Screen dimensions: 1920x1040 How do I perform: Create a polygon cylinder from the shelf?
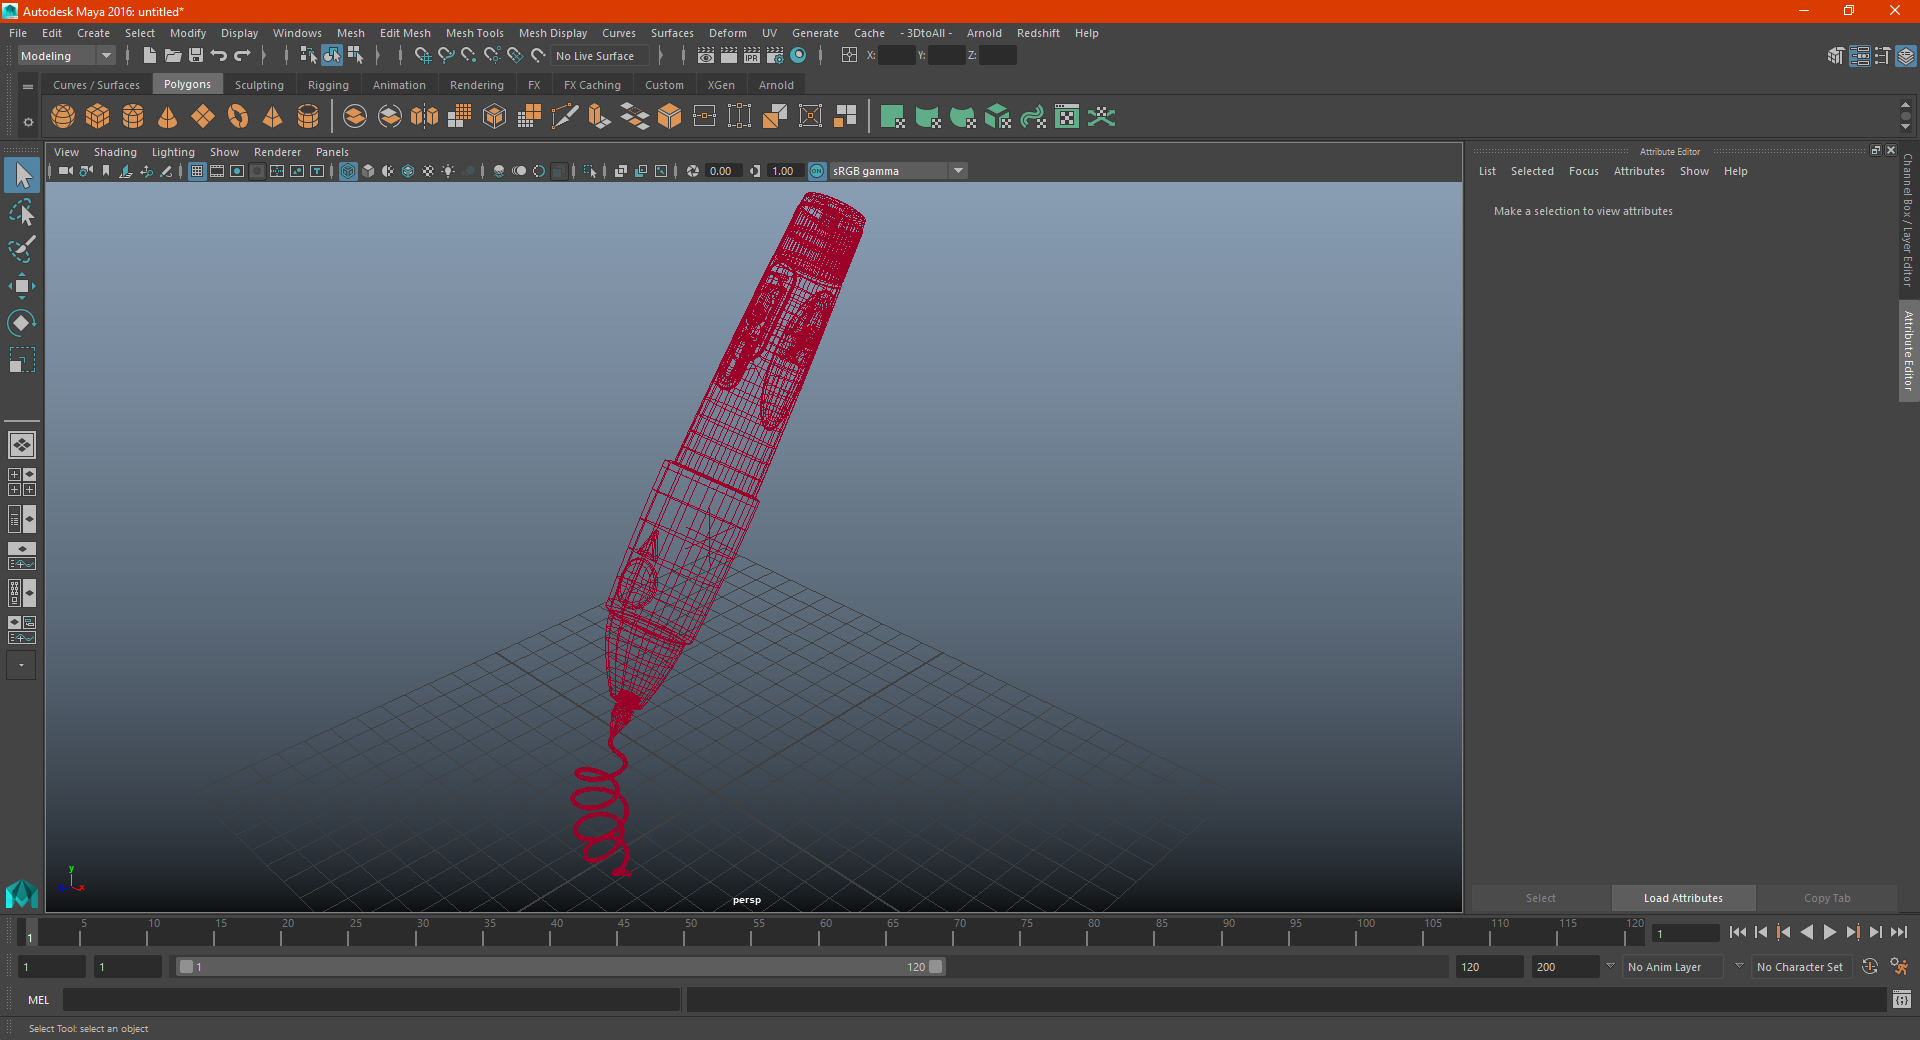tap(133, 117)
